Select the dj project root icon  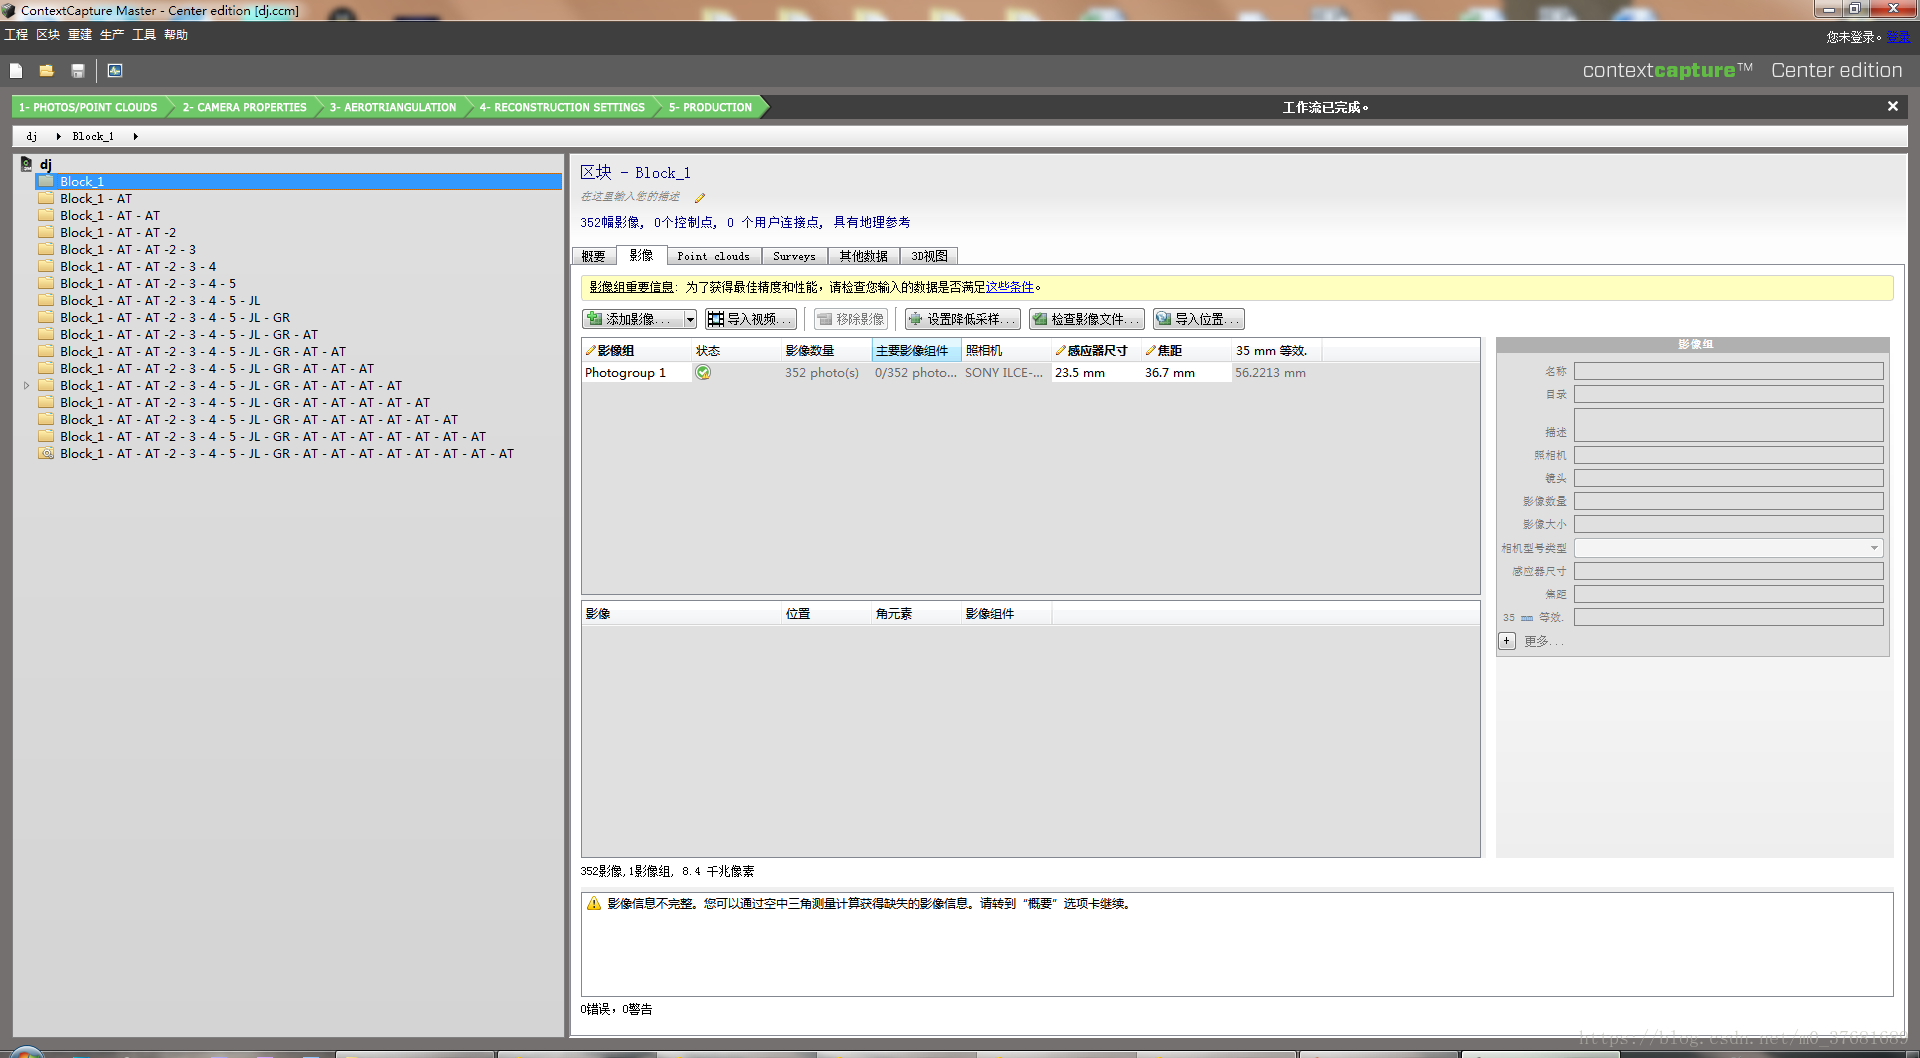point(27,164)
